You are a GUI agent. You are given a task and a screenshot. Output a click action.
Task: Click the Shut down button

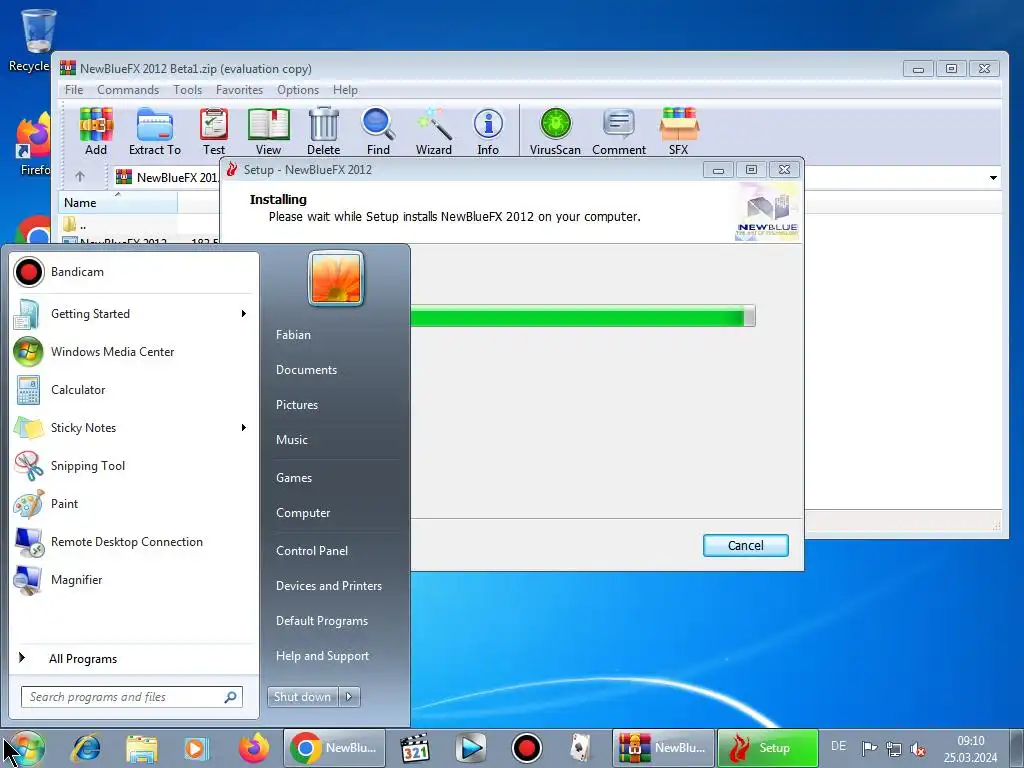click(x=302, y=697)
